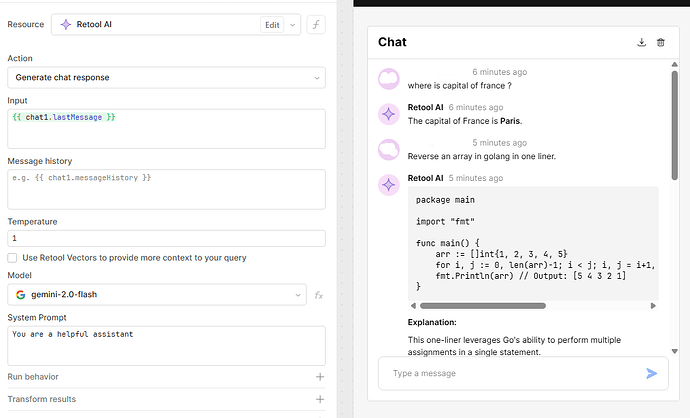Click the message 'where is capital of france ?'

click(459, 86)
